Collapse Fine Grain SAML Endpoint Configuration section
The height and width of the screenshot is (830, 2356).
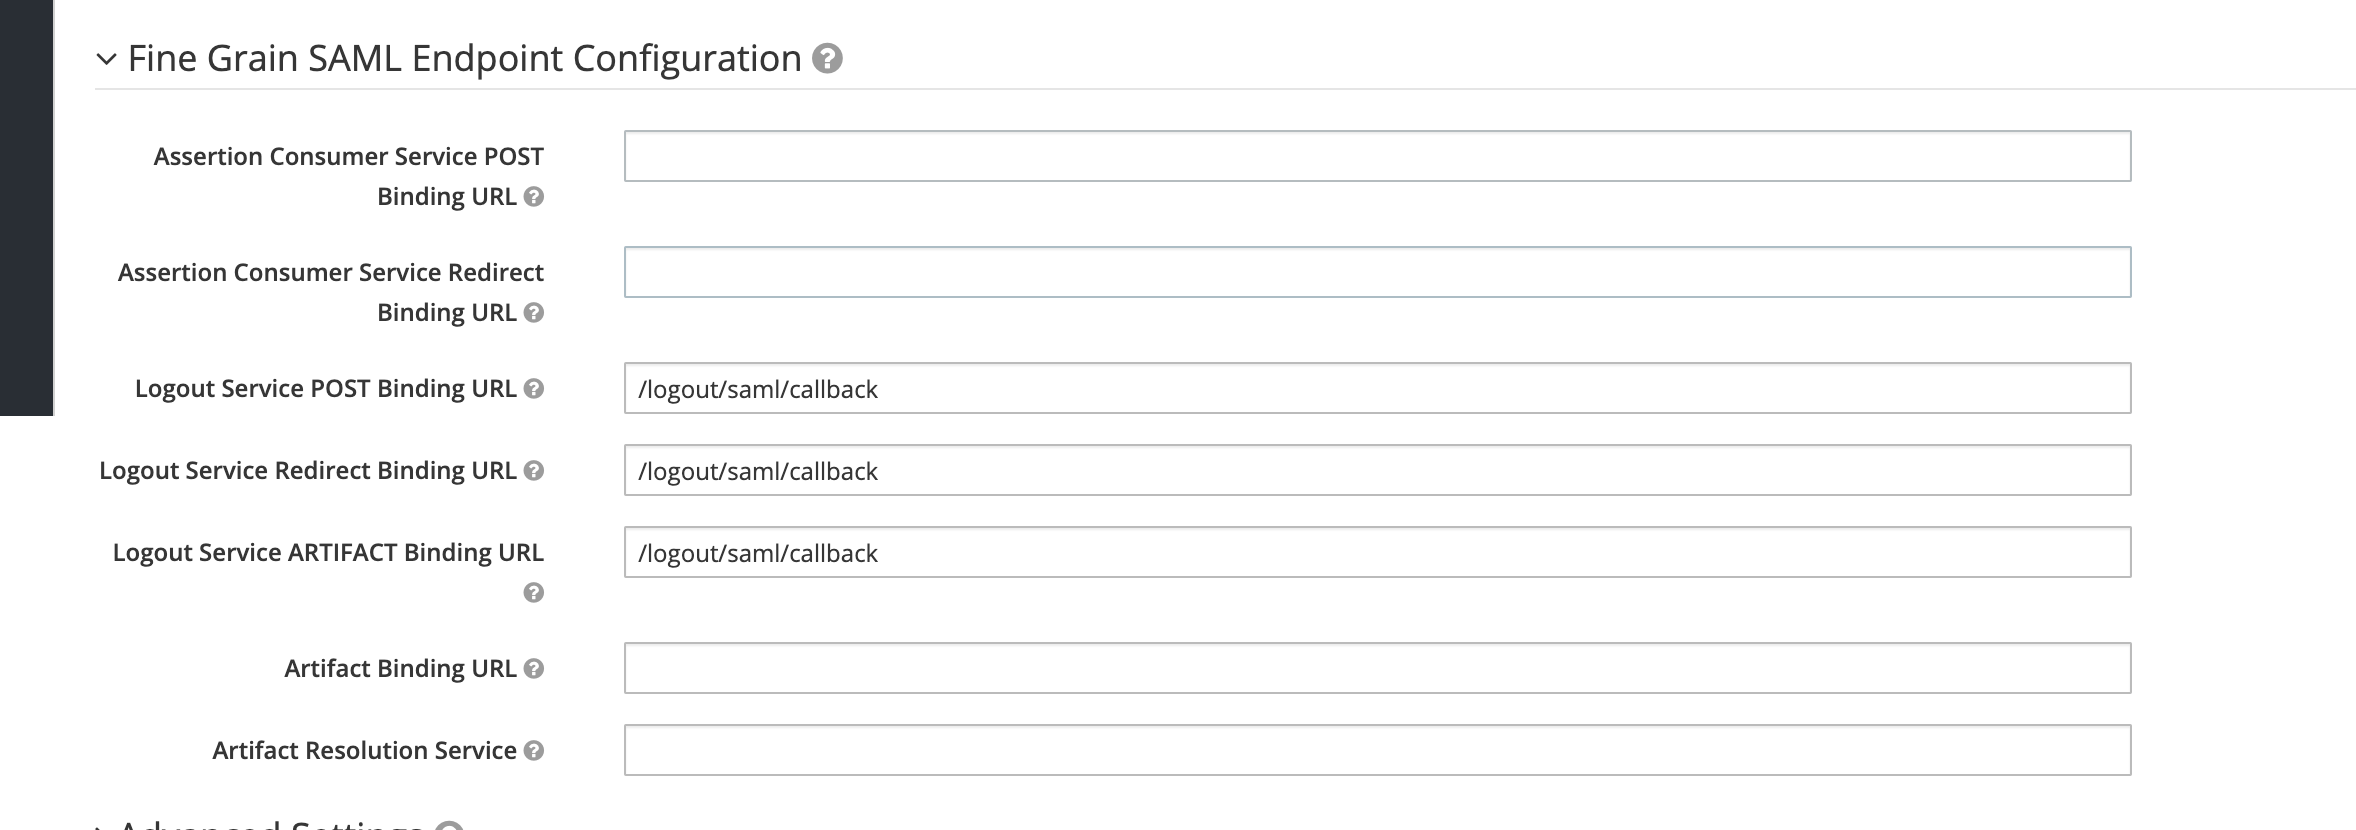106,59
